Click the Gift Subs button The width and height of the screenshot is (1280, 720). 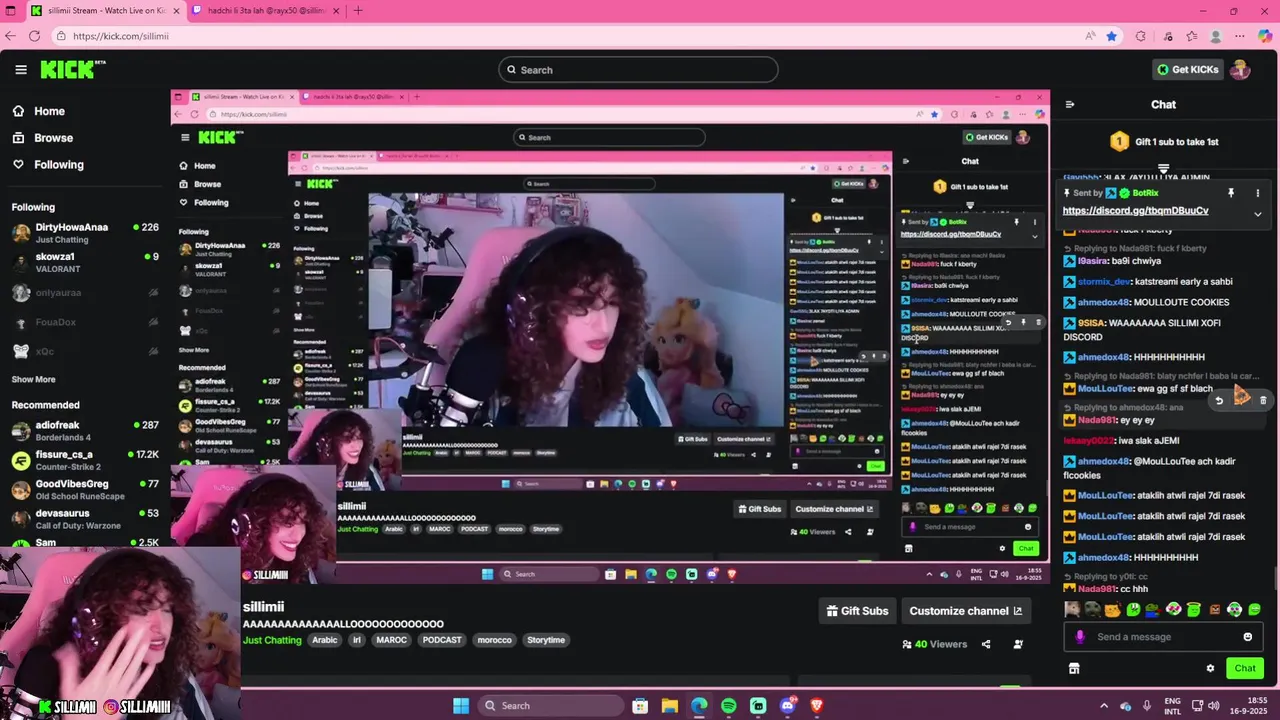click(x=857, y=611)
